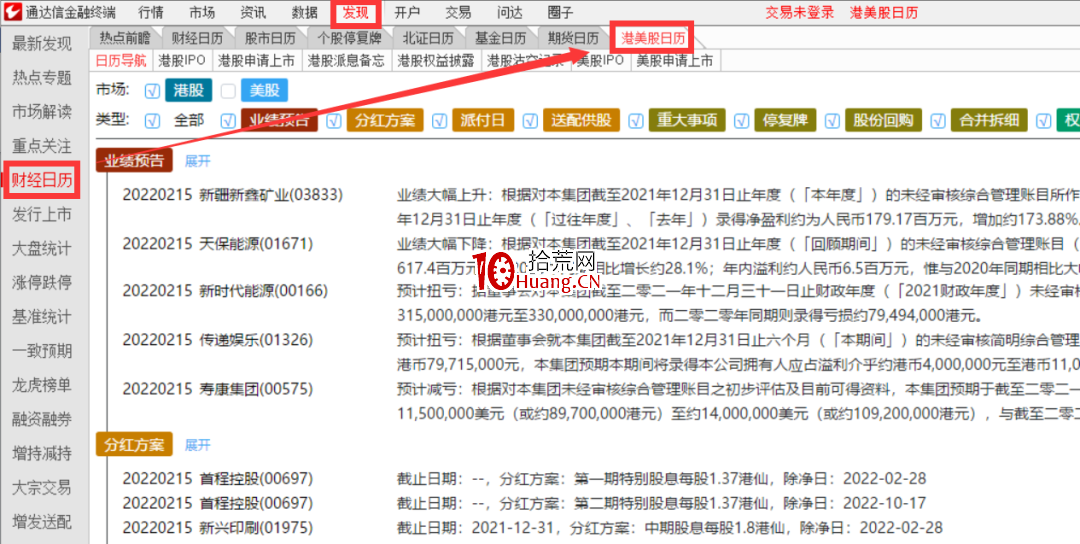This screenshot has width=1080, height=544.
Task: Select 财经日历 in the sidebar
Action: pos(42,181)
